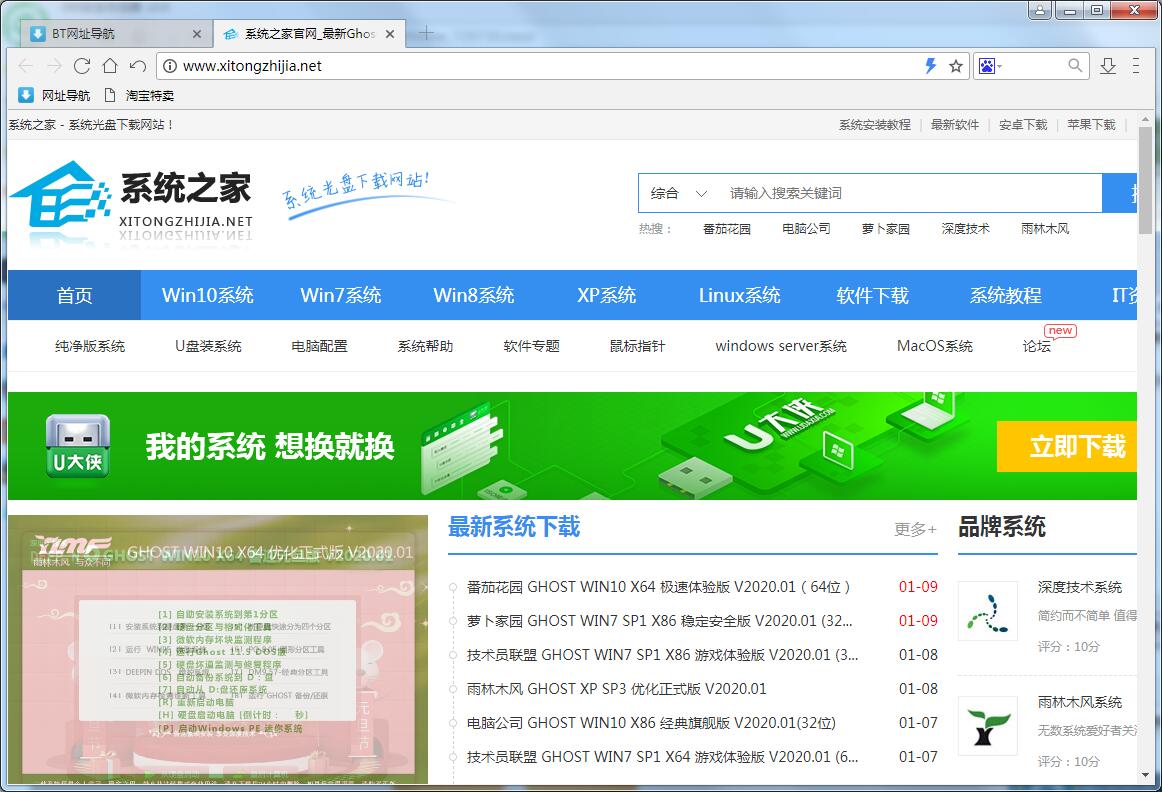
Task: Click the browser reload button
Action: 82,66
